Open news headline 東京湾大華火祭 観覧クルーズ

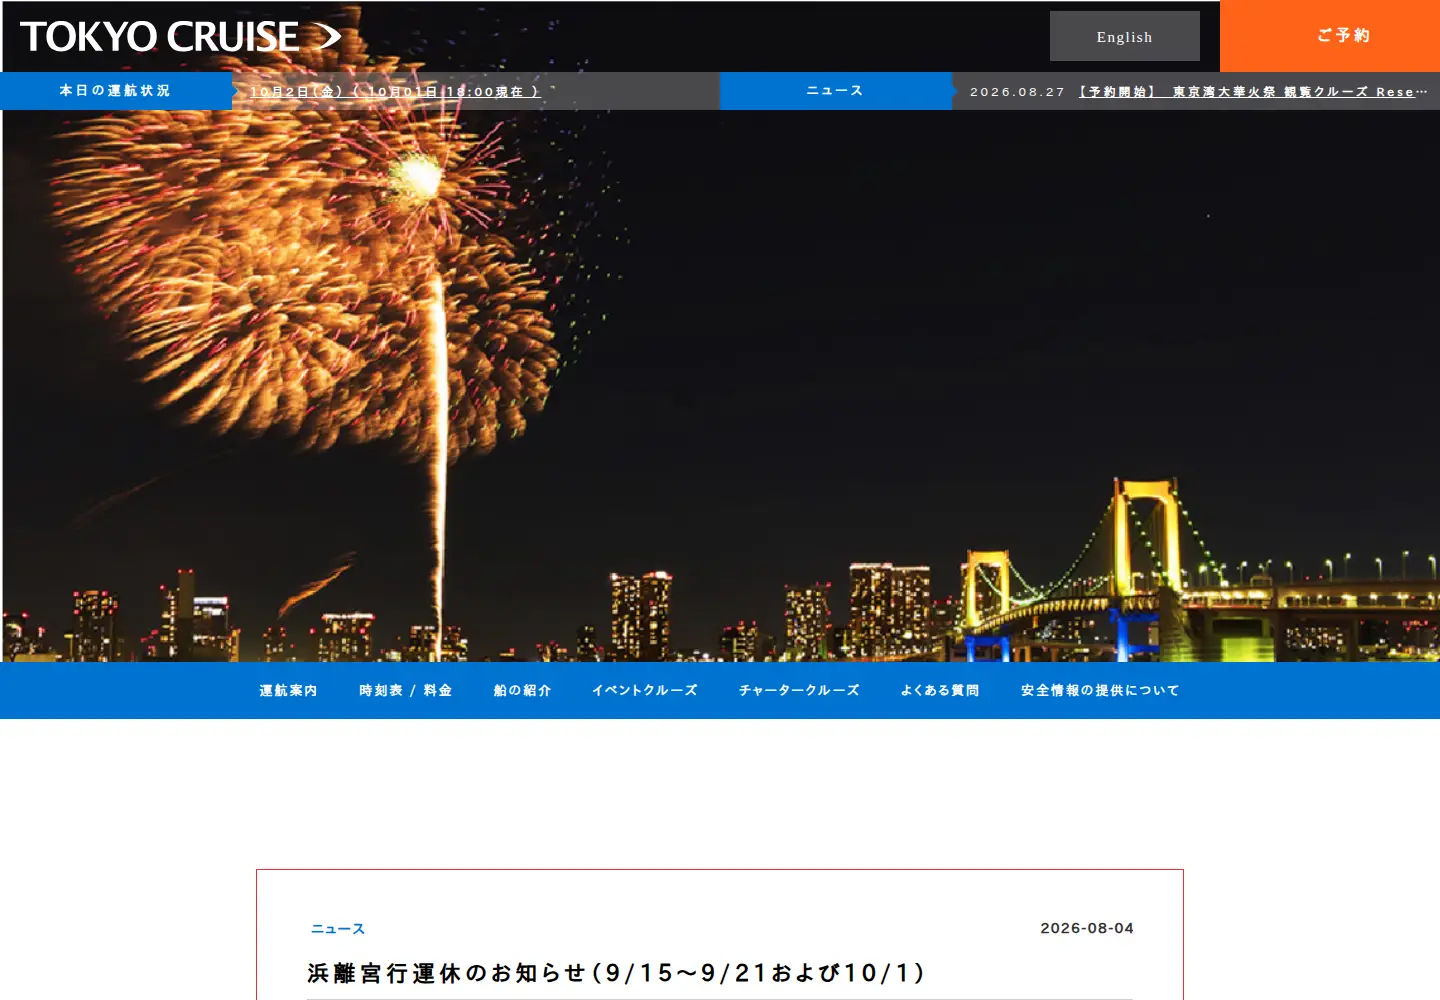[x=1252, y=92]
